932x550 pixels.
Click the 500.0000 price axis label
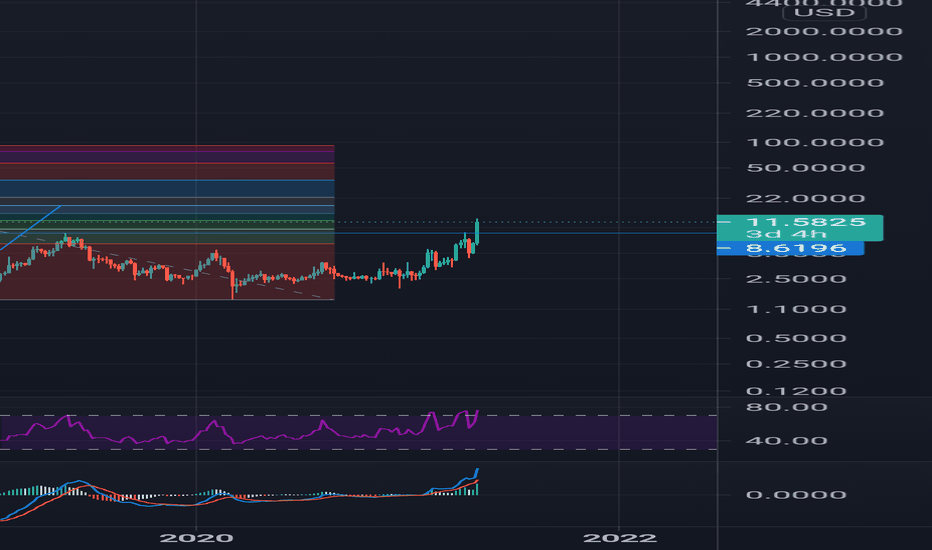(x=814, y=83)
